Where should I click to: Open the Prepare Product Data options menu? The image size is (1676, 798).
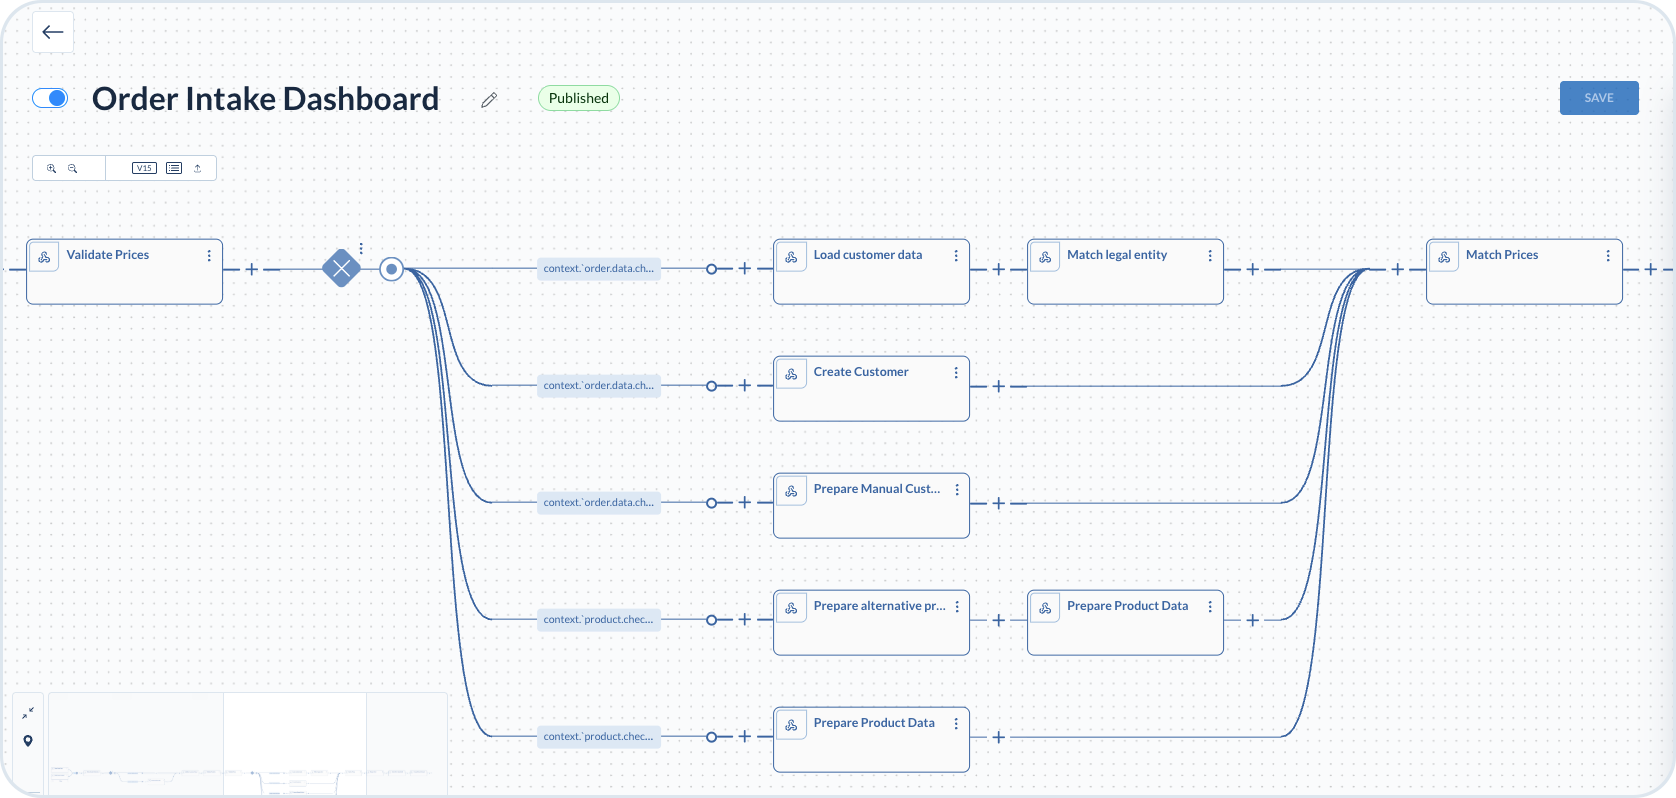tap(1210, 606)
